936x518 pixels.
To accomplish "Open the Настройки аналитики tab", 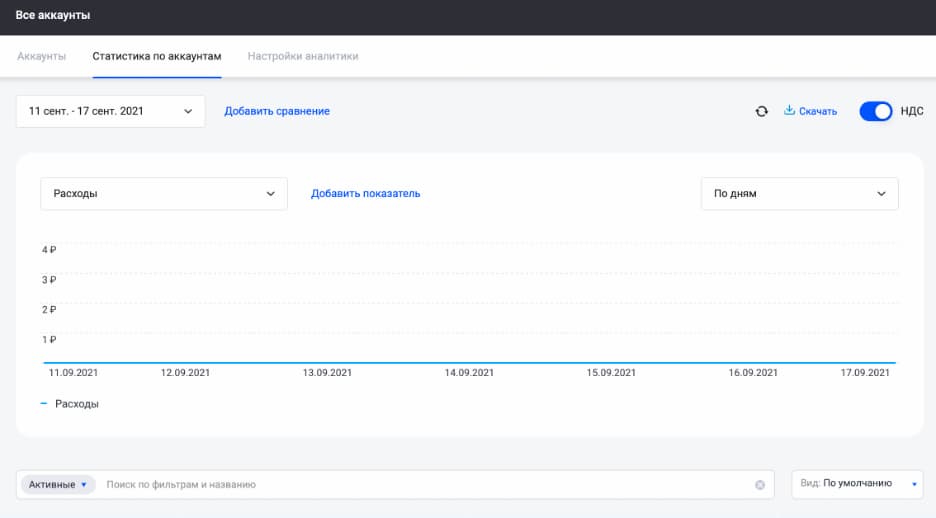I will [x=303, y=56].
